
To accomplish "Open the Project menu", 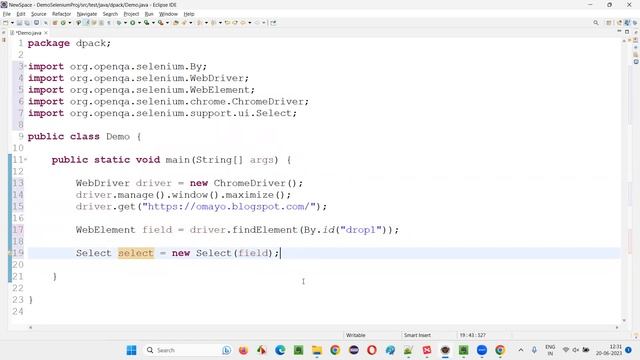I will 131,14.
